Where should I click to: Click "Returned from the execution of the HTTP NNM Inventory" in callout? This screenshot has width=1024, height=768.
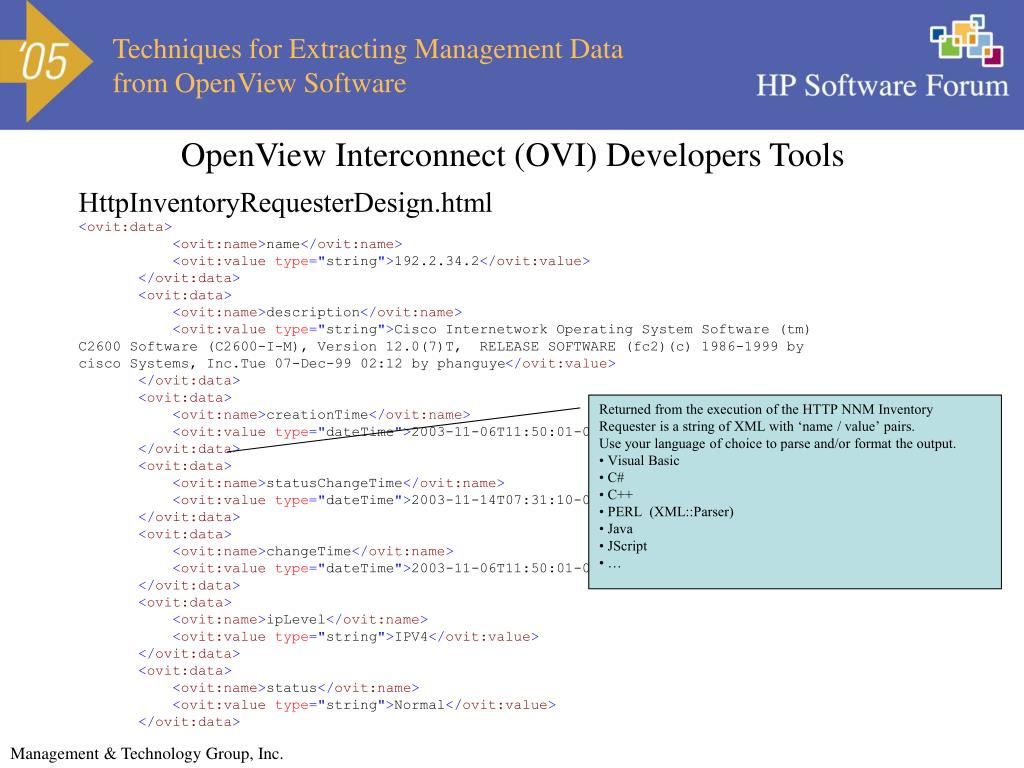click(x=766, y=409)
